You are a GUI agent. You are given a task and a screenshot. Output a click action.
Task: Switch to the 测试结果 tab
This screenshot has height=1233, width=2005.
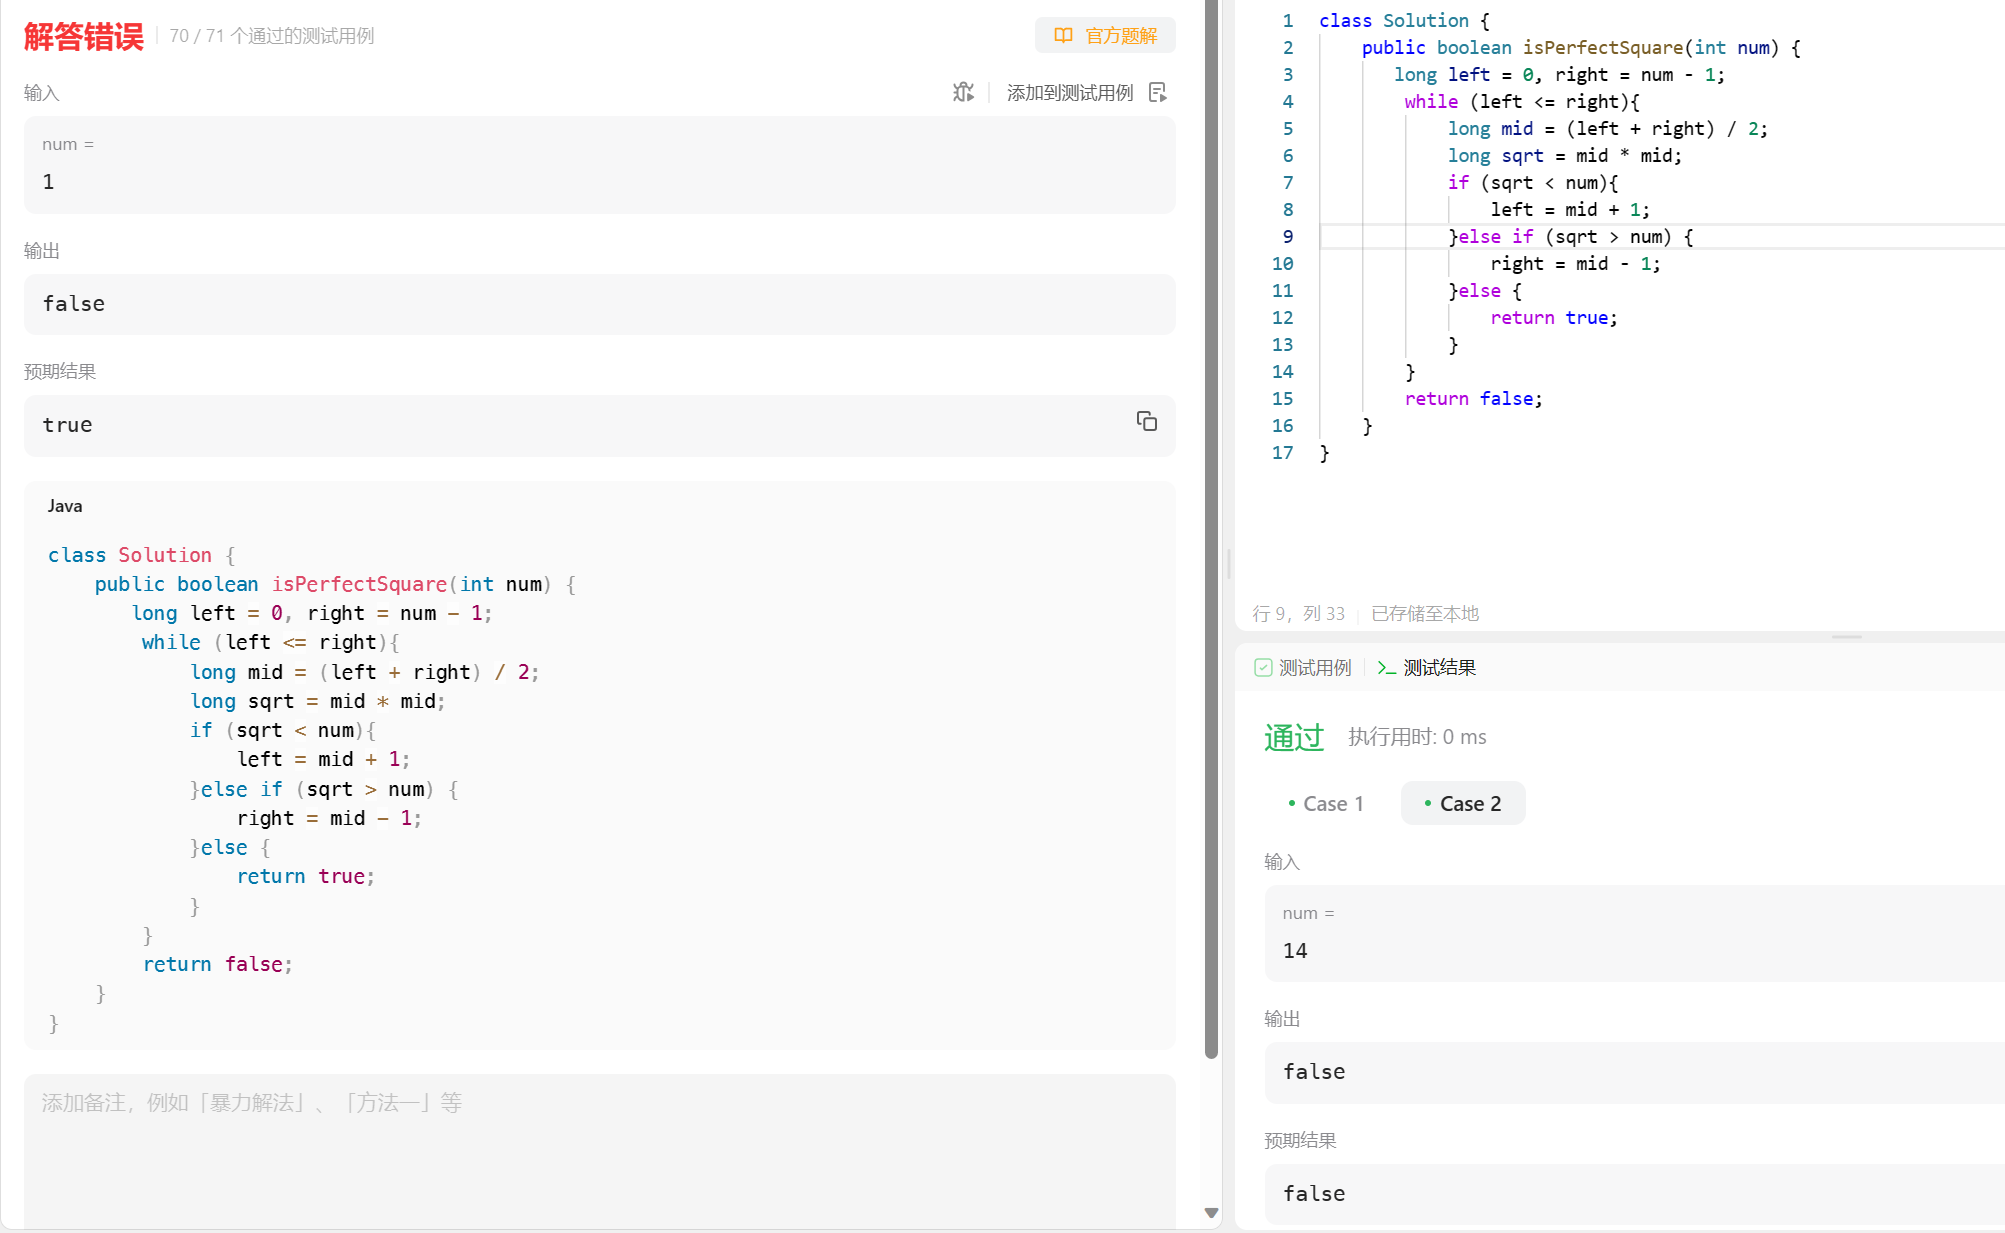tap(1438, 667)
